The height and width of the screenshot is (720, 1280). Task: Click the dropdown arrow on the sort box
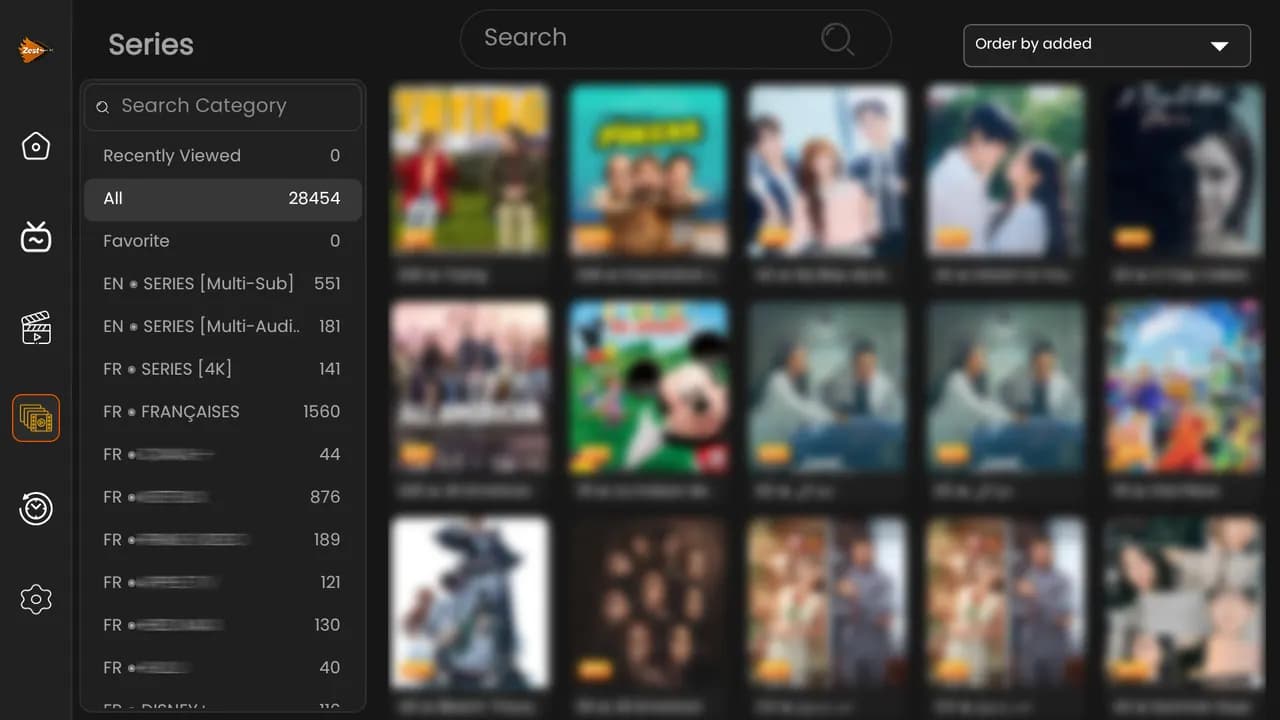1219,46
